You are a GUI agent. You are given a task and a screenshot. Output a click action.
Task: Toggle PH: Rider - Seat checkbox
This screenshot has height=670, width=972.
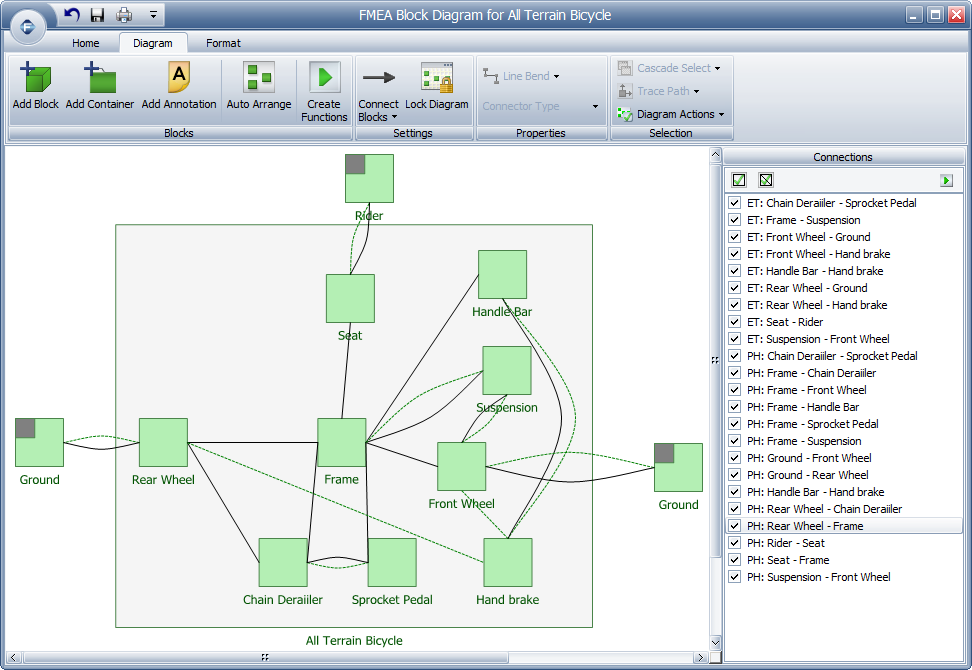735,543
